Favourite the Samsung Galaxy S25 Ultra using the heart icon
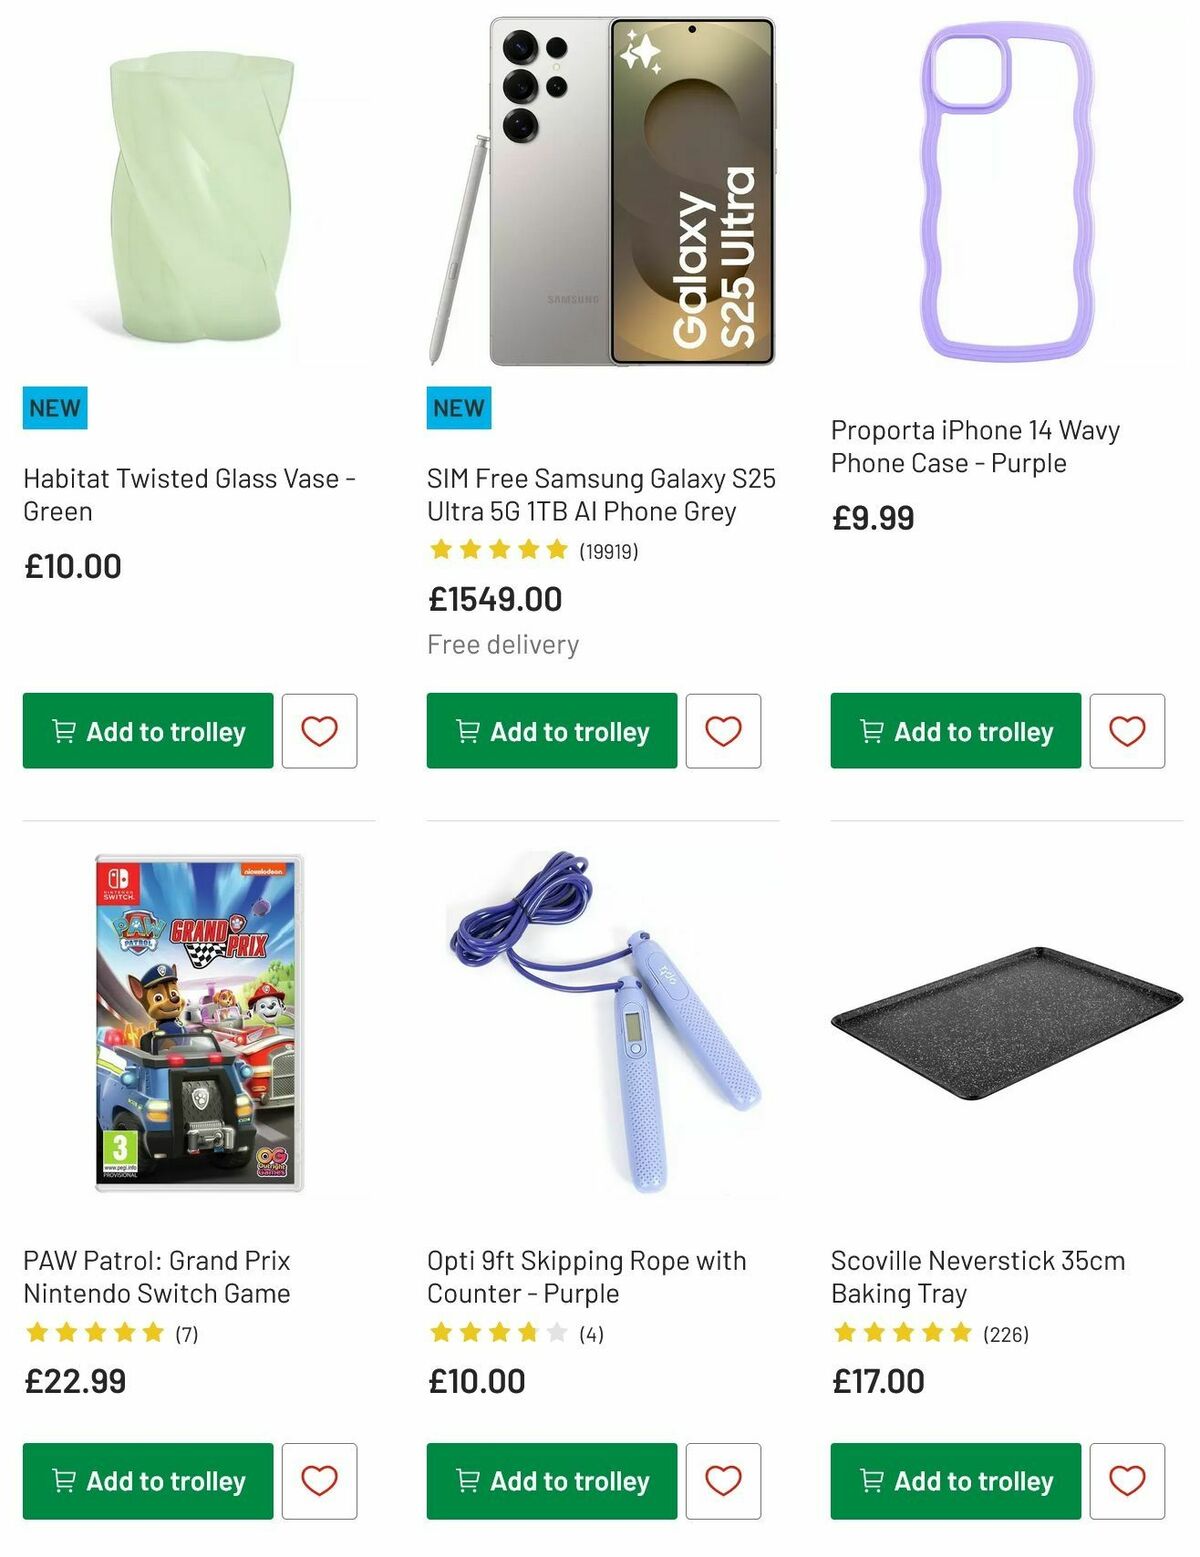 click(722, 731)
